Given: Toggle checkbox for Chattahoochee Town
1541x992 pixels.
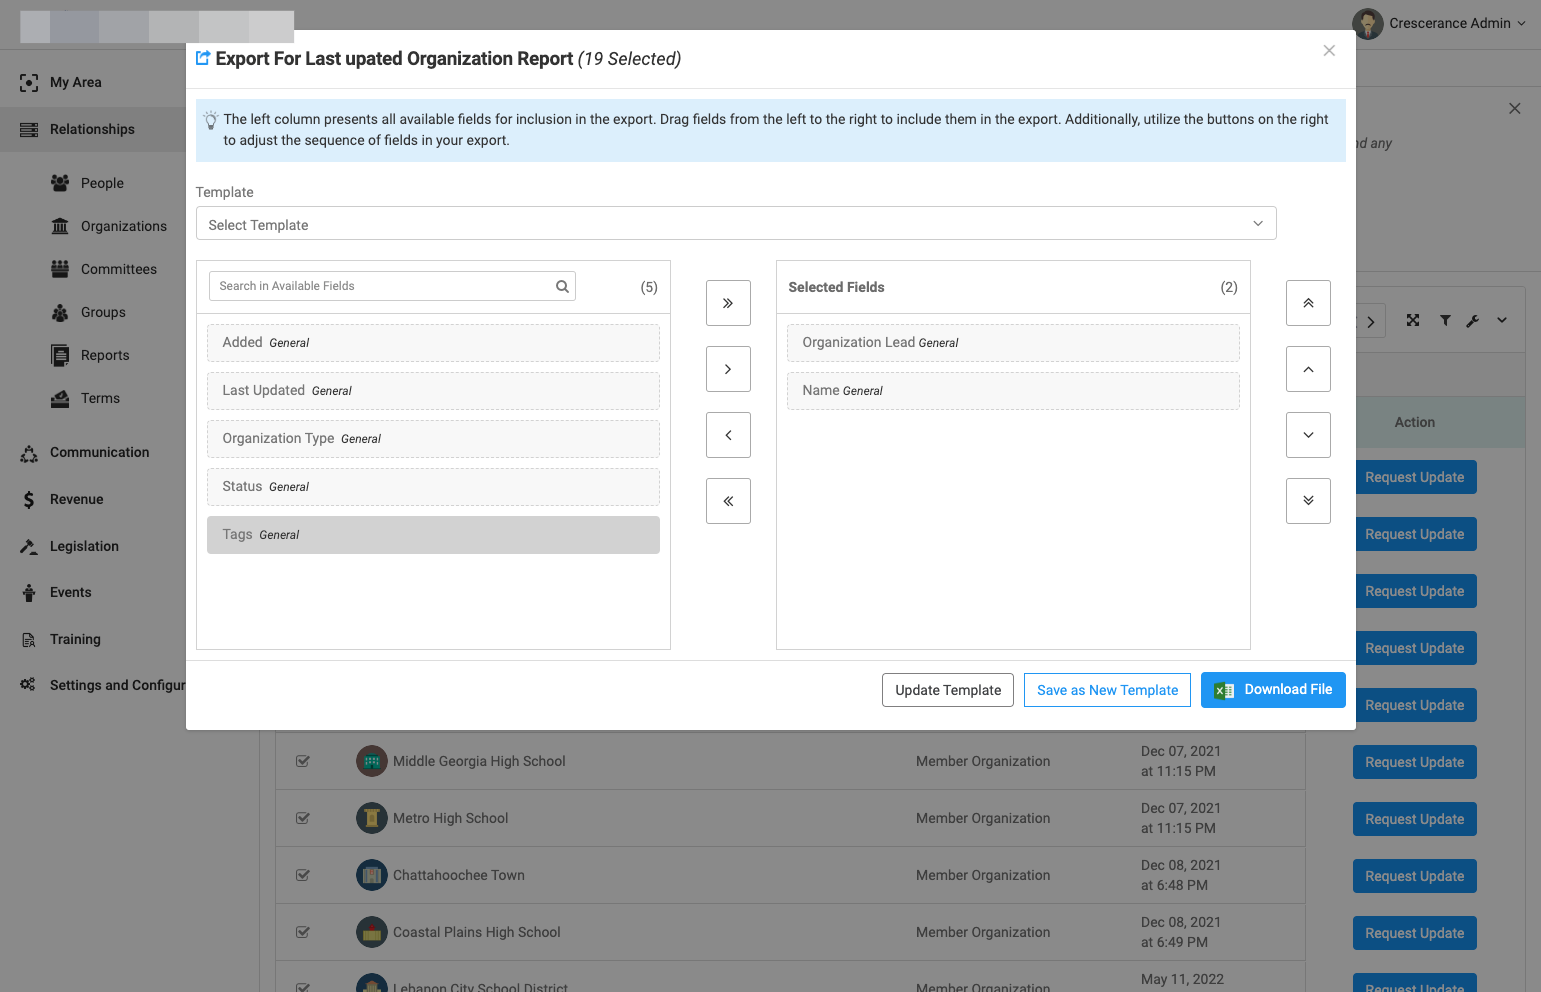Looking at the screenshot, I should [303, 875].
